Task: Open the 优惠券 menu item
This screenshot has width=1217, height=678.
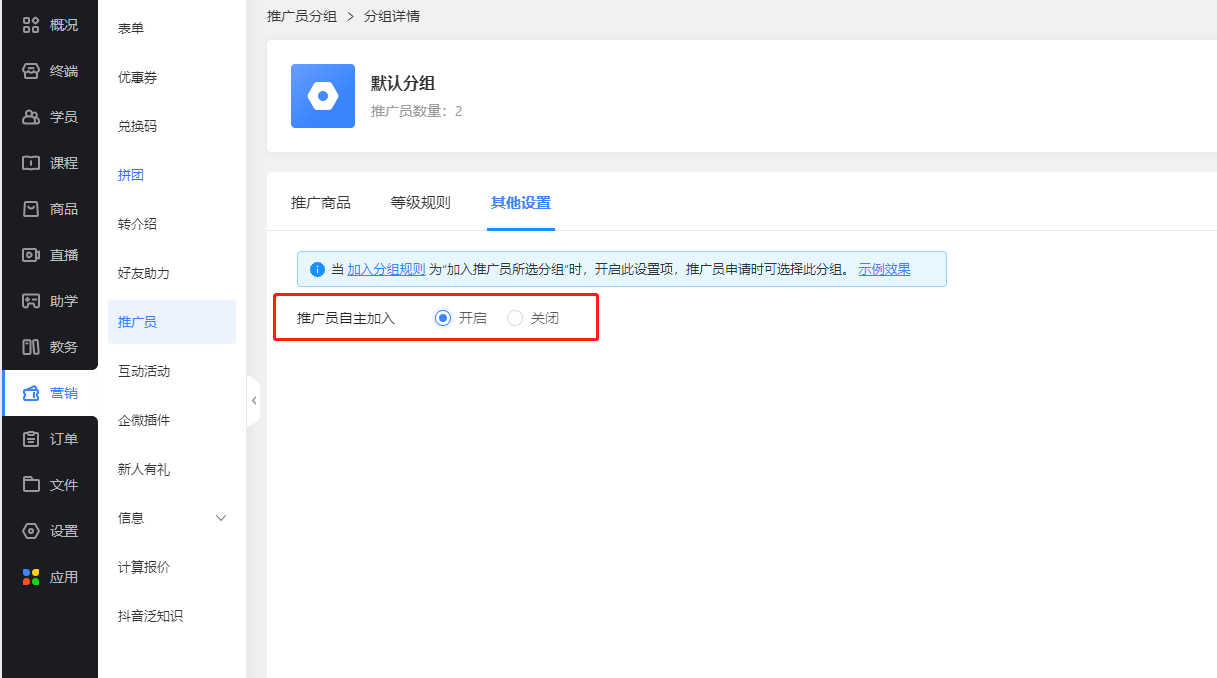Action: (137, 77)
